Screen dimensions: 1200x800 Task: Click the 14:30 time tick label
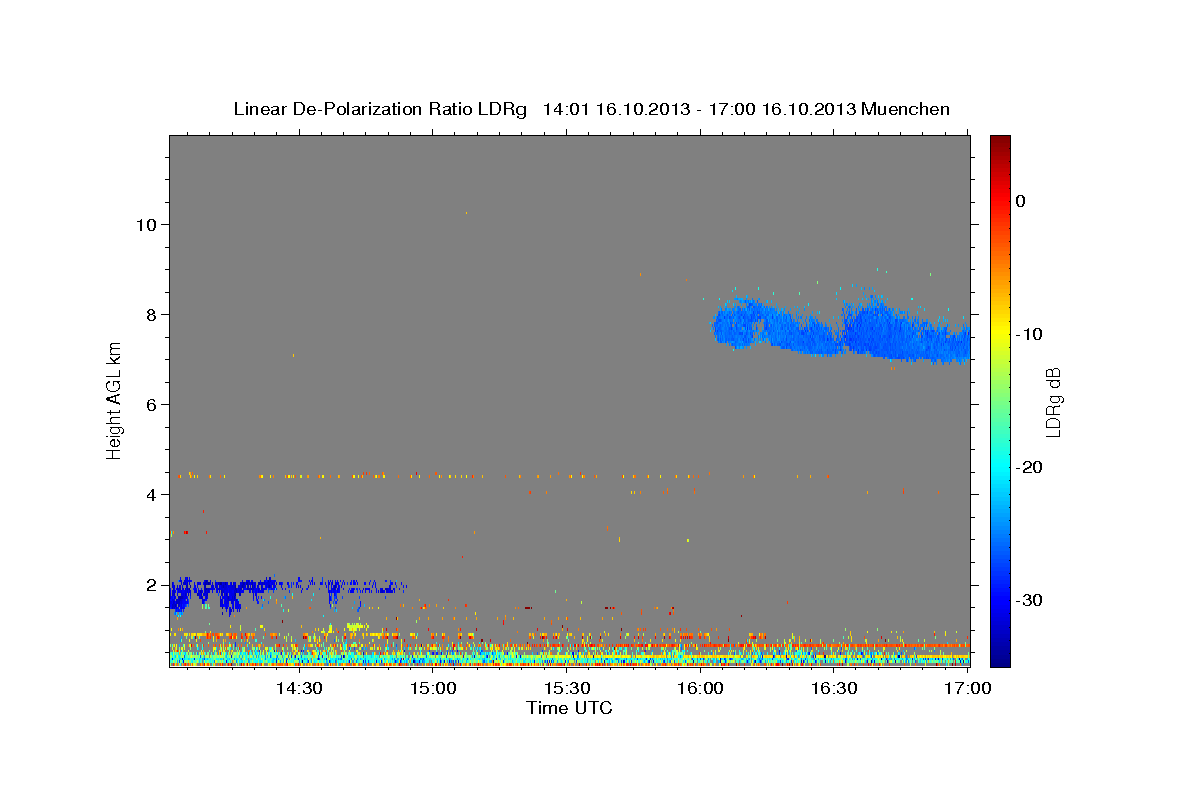298,688
